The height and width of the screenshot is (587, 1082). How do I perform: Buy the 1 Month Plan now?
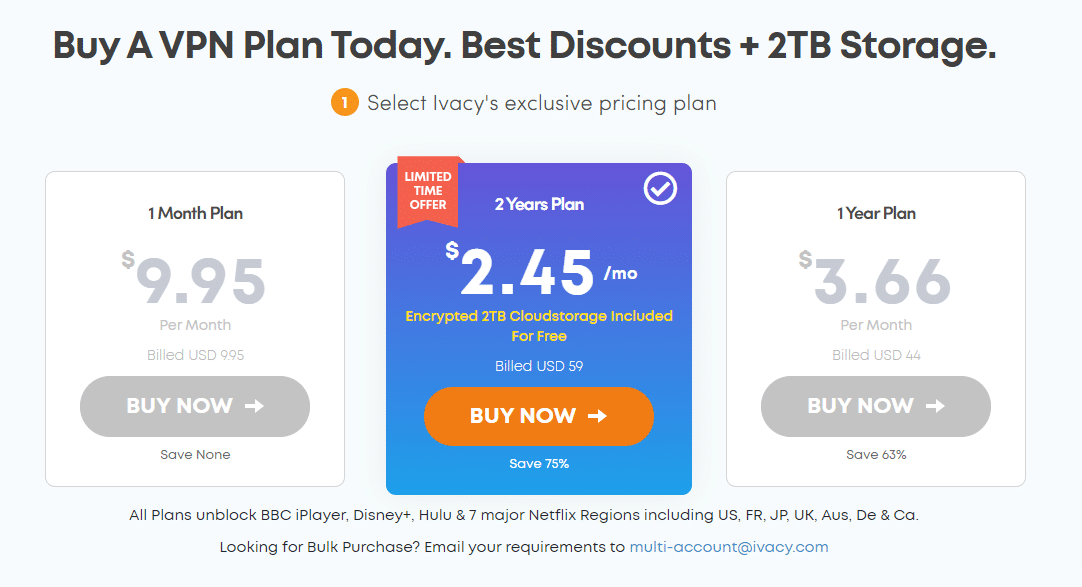point(195,406)
